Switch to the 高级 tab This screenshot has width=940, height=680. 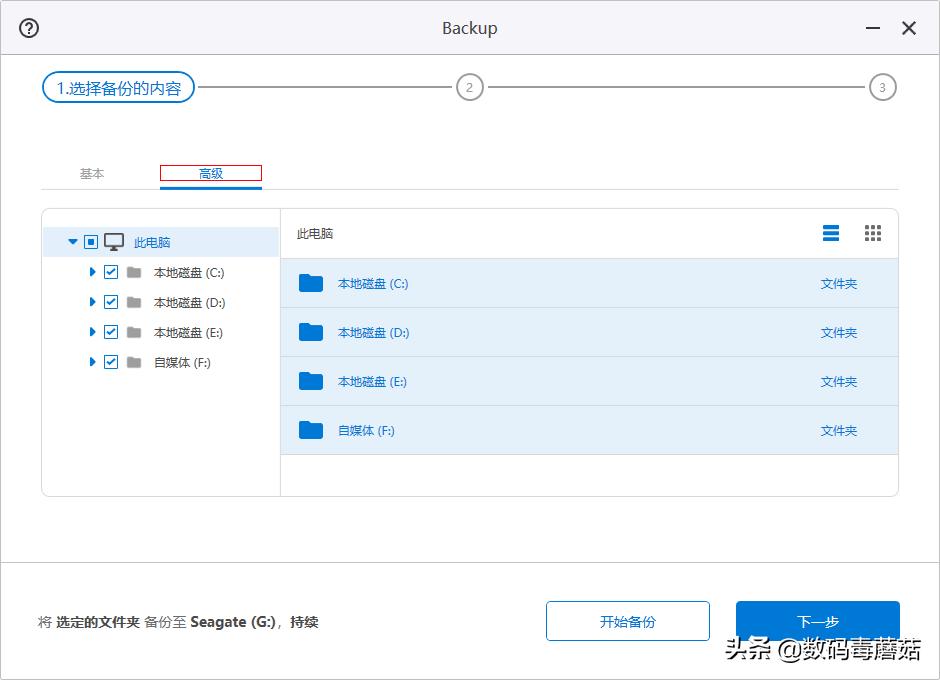point(210,173)
